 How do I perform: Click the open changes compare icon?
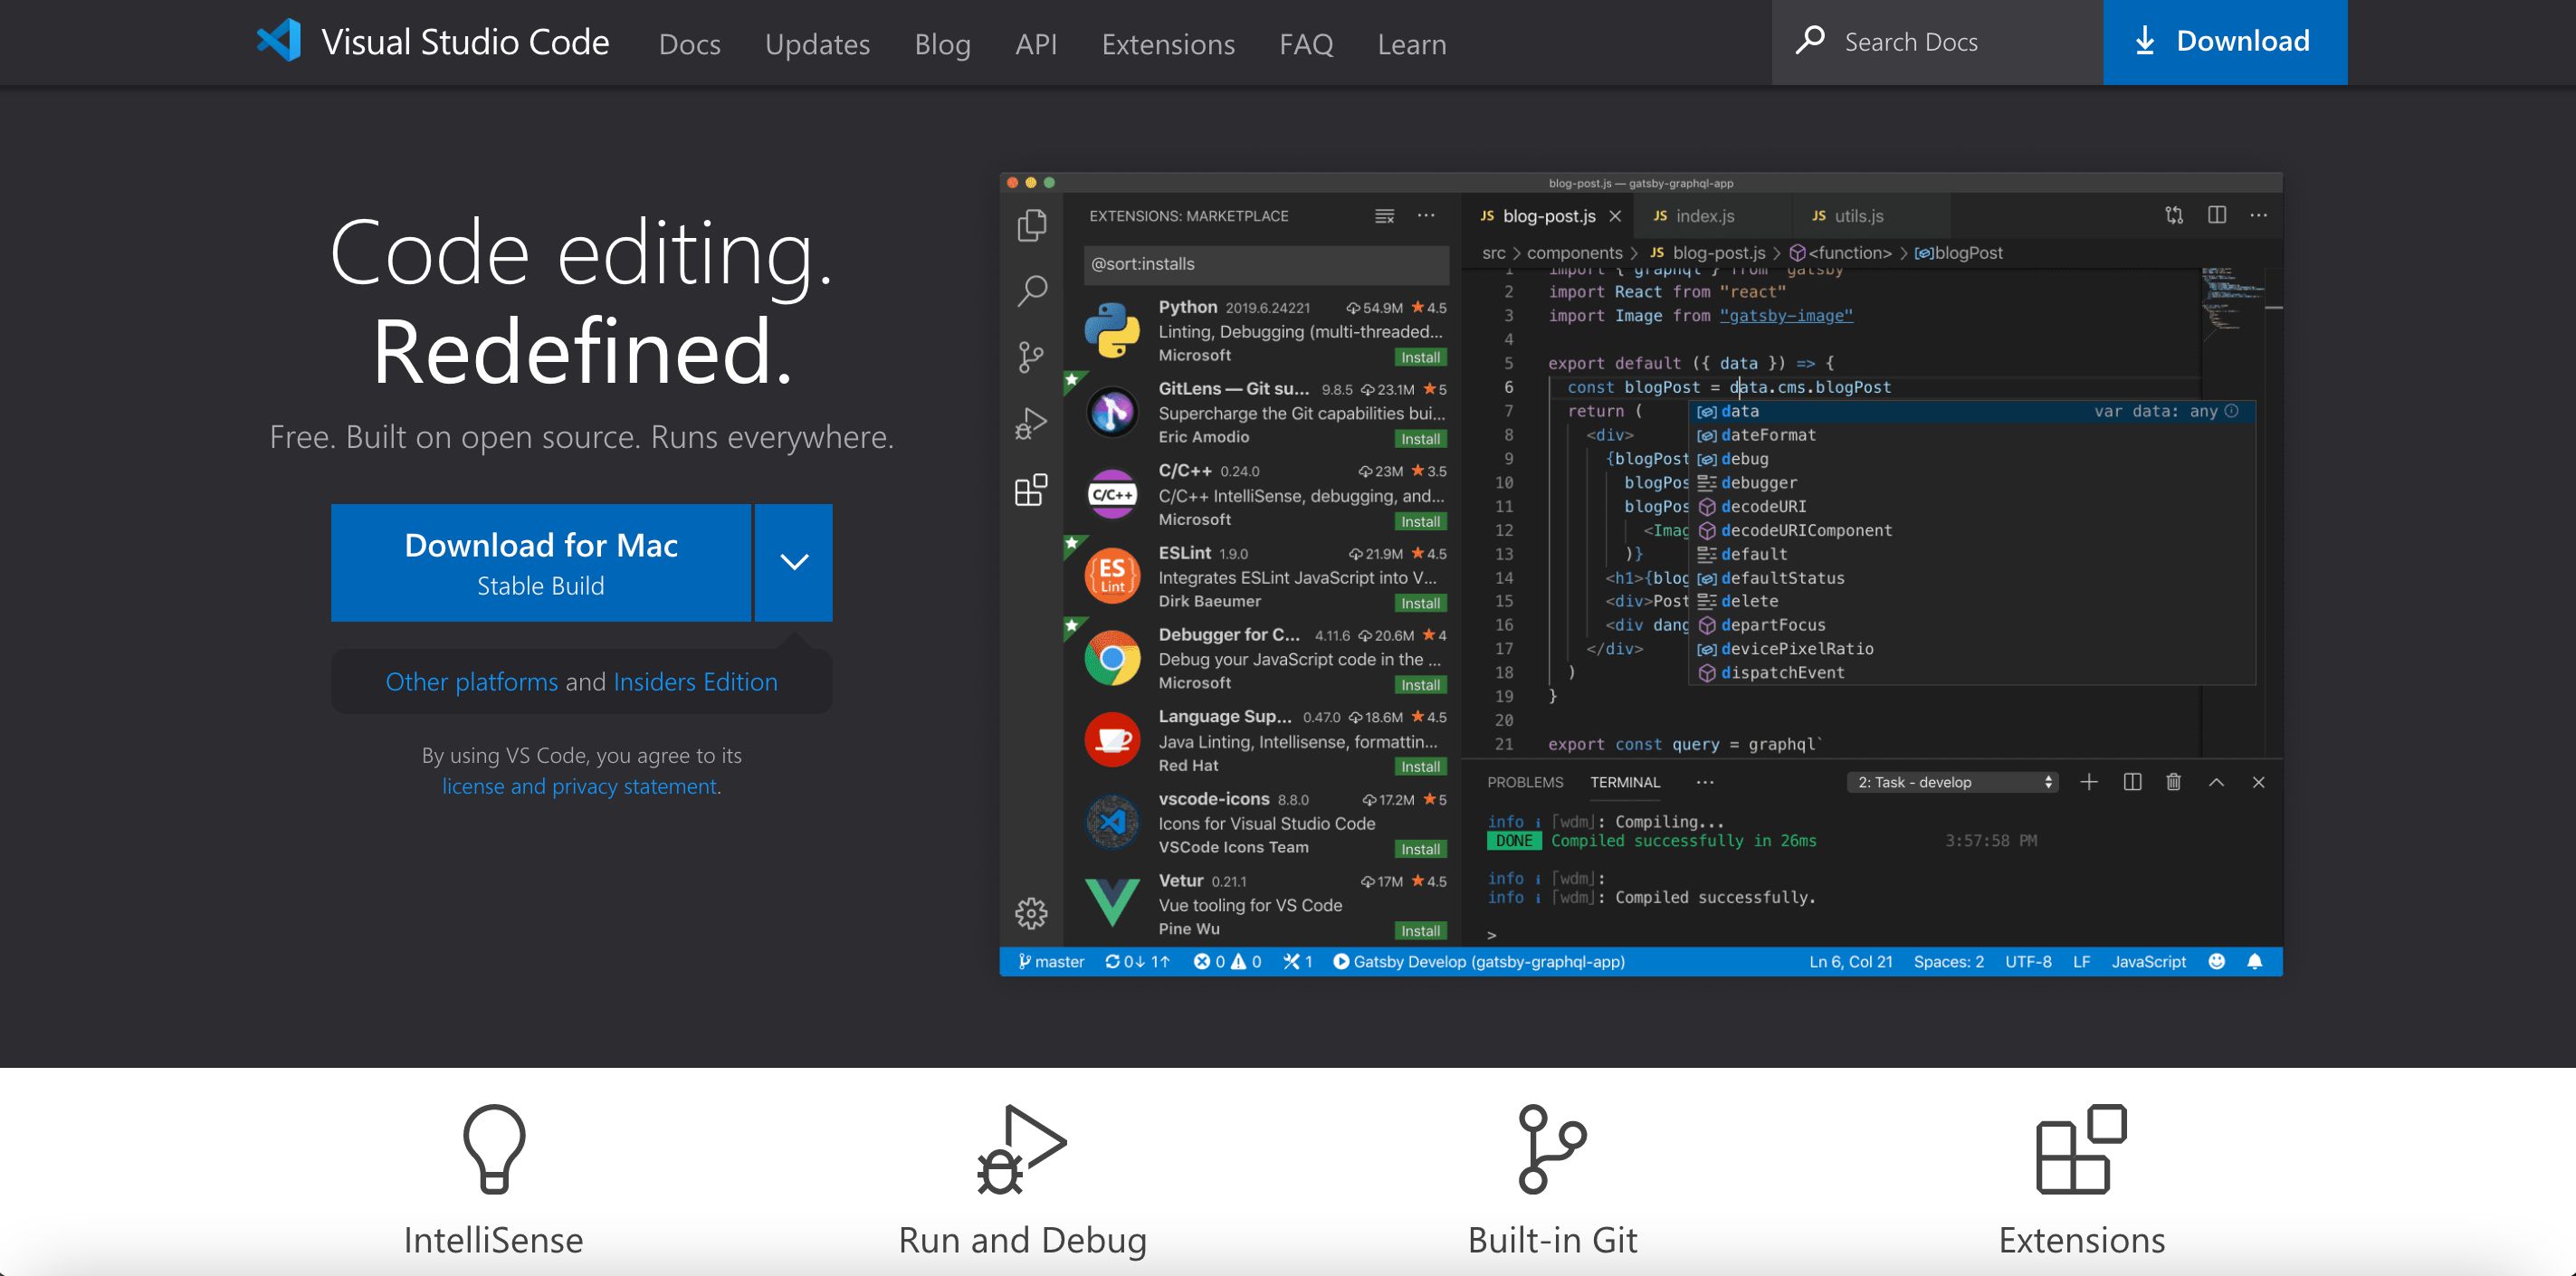tap(2174, 215)
